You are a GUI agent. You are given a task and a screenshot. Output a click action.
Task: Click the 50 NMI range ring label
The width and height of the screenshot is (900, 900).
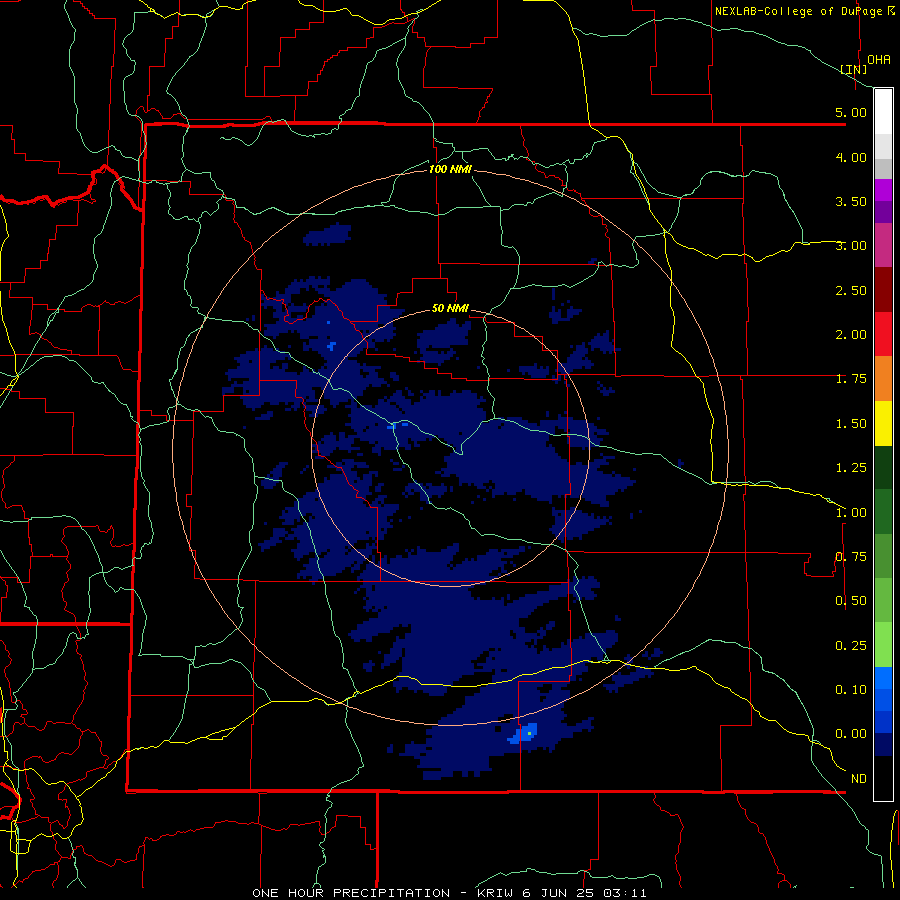pyautogui.click(x=450, y=309)
